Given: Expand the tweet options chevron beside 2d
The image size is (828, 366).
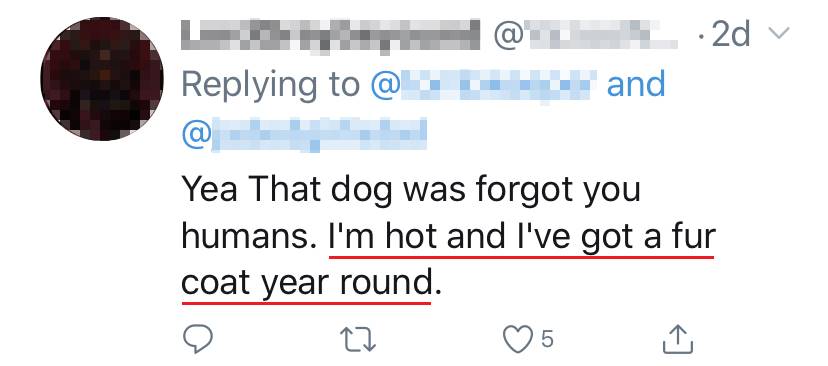Looking at the screenshot, I should (778, 34).
